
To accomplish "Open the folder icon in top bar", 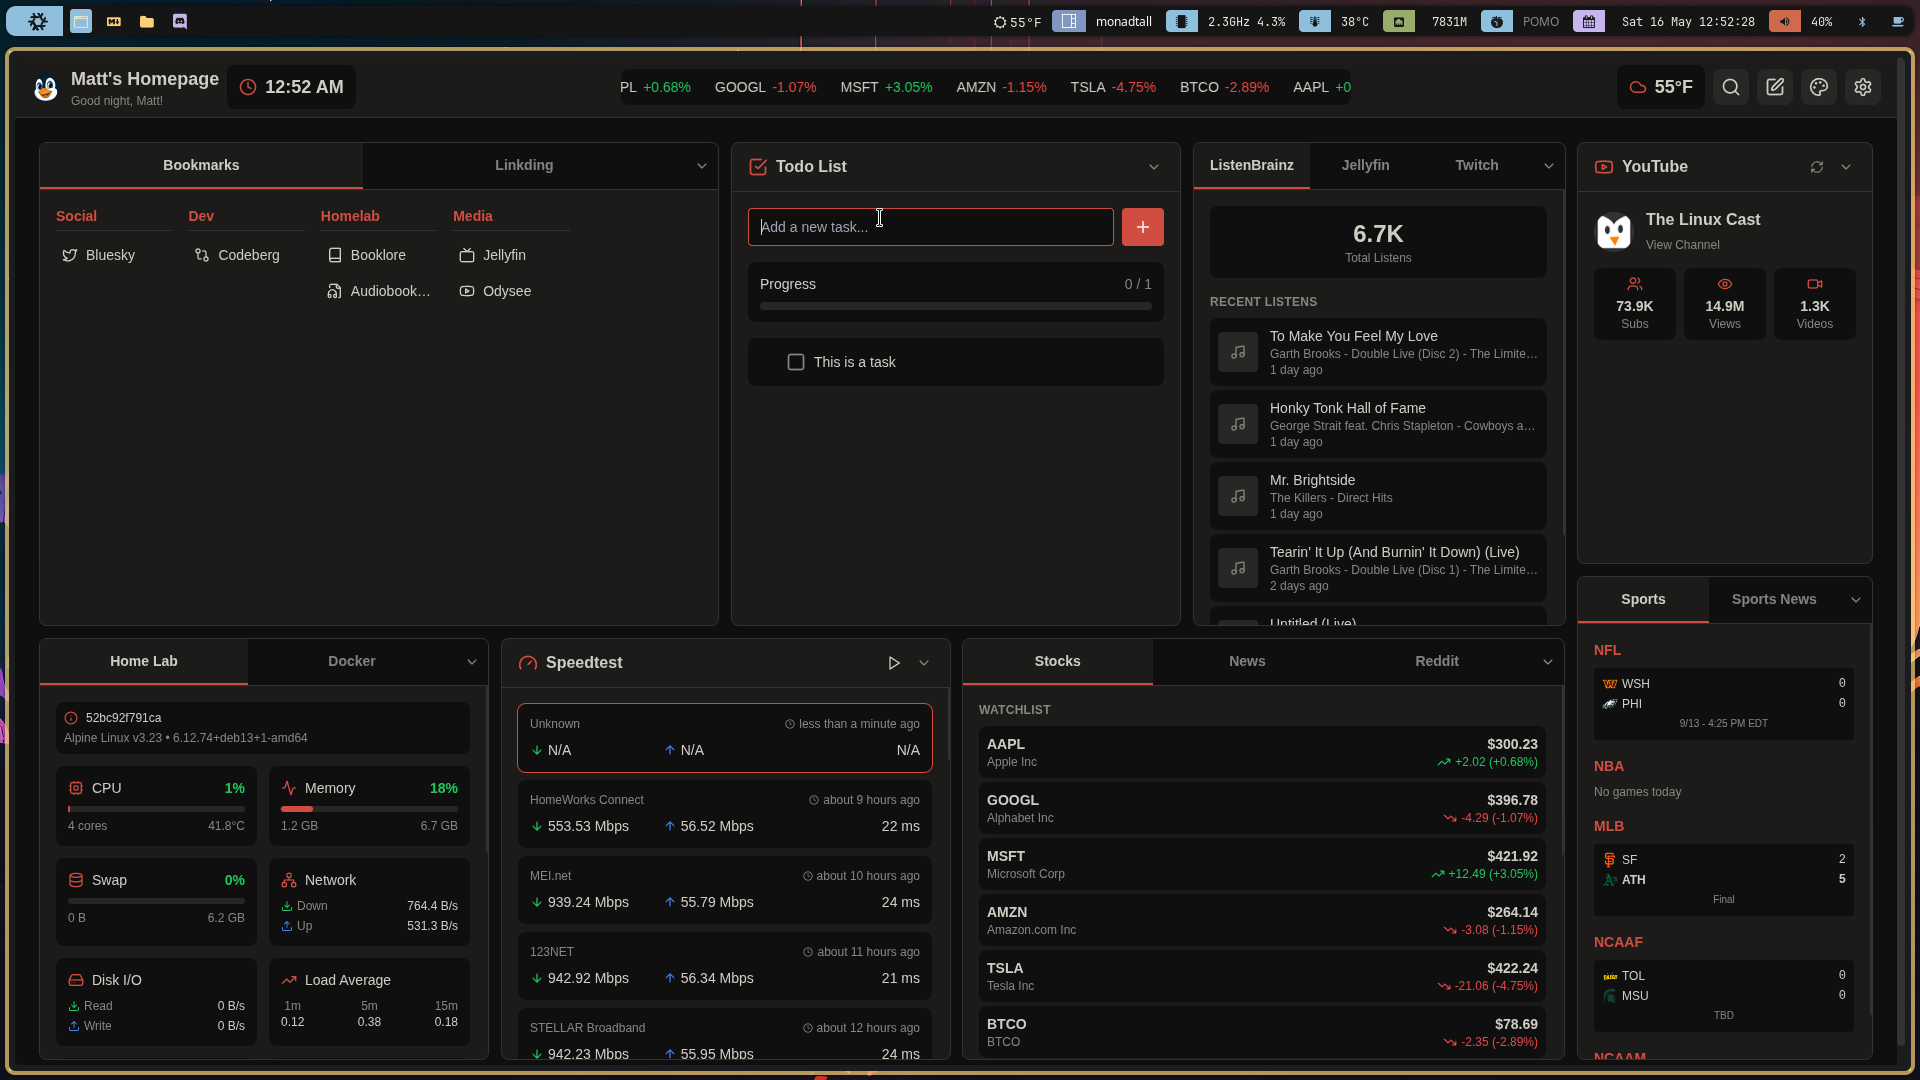I will 147,21.
